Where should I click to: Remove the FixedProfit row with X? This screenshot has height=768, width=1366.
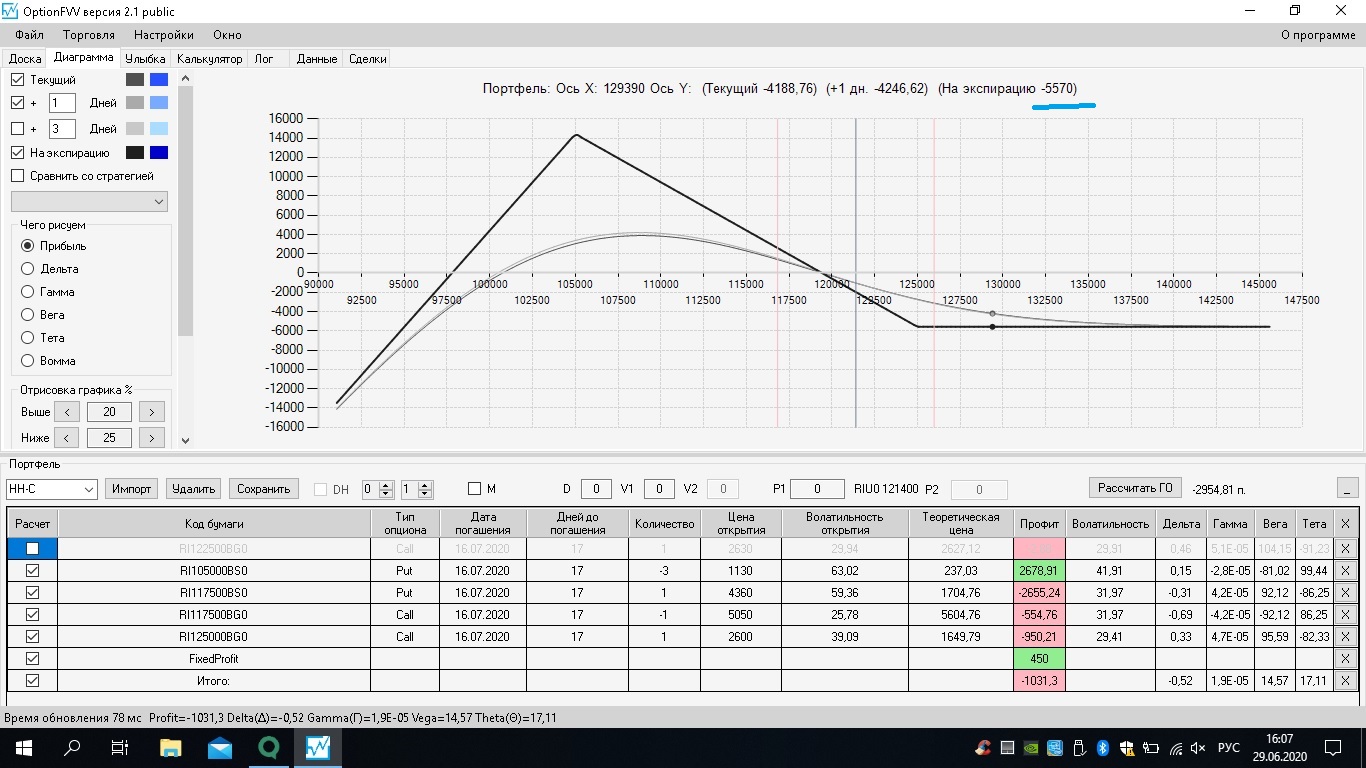pyautogui.click(x=1345, y=659)
